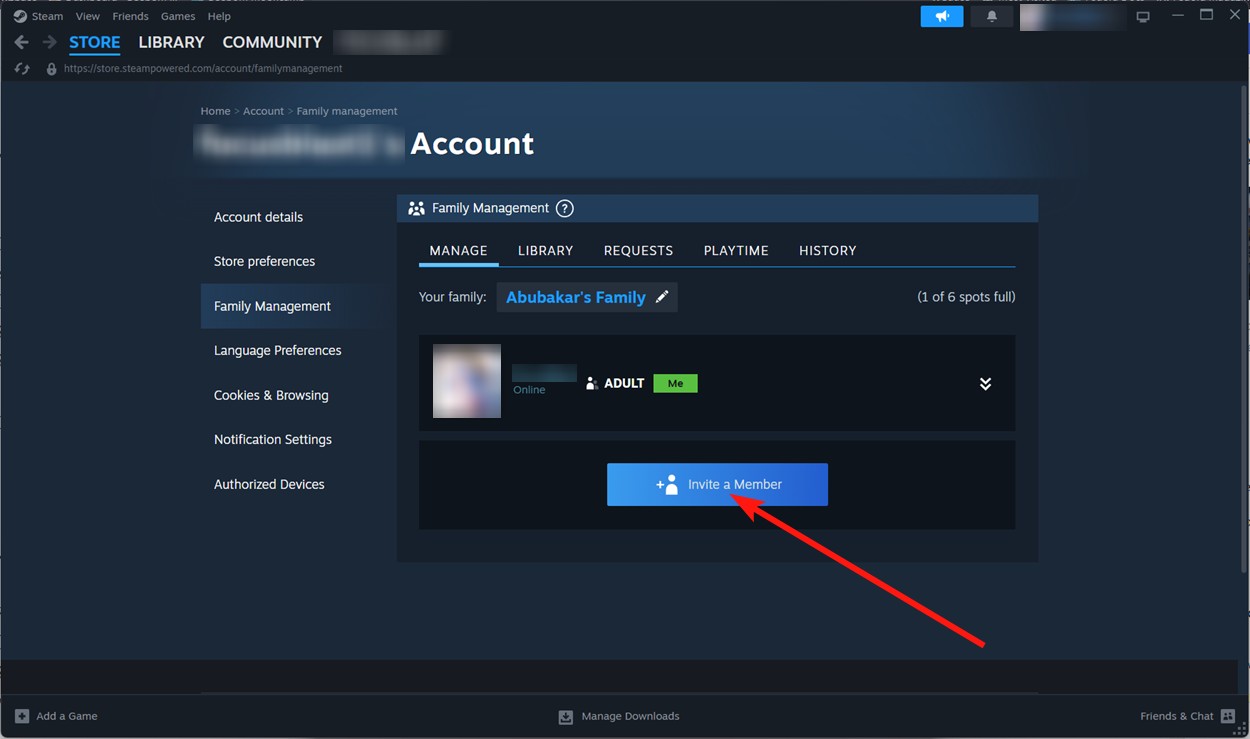Click Invite a Member
The width and height of the screenshot is (1250, 739).
[717, 484]
